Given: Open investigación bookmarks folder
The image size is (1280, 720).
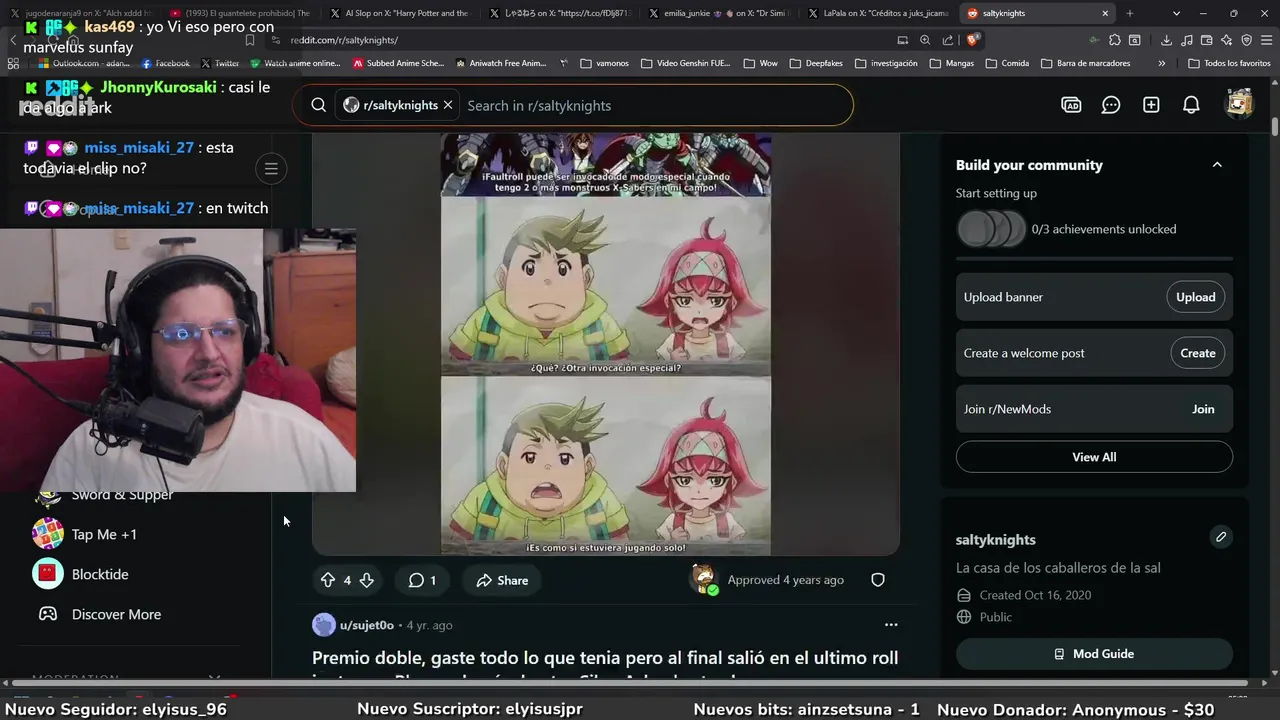Looking at the screenshot, I should coord(885,63).
